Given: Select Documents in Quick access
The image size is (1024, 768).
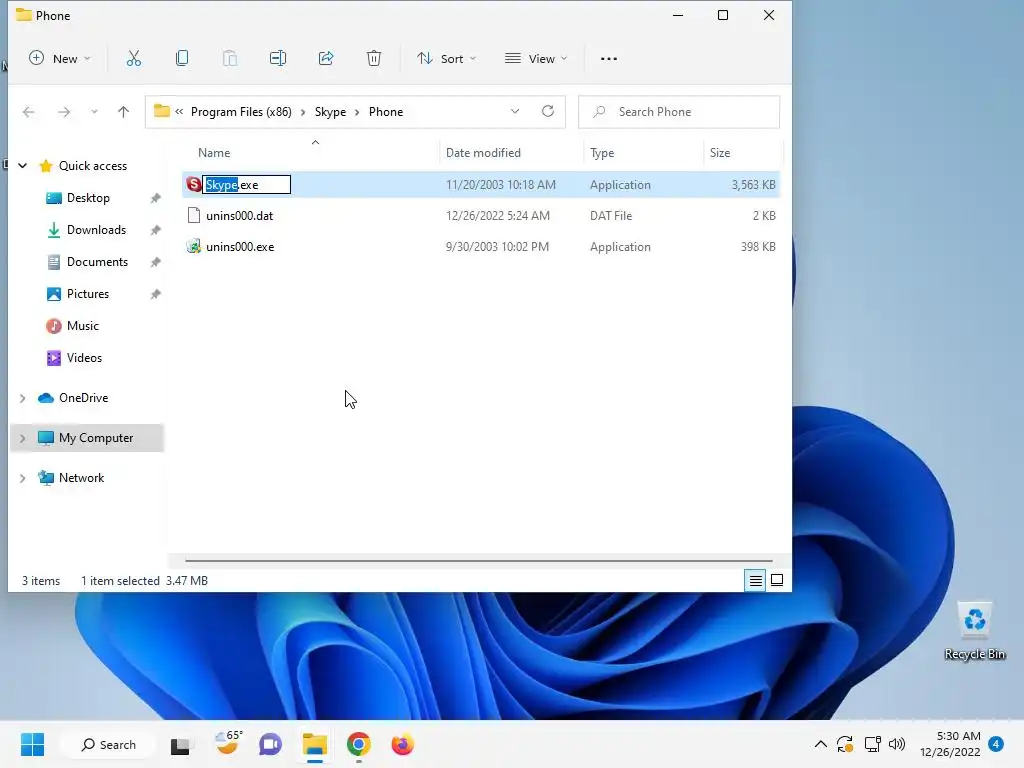Looking at the screenshot, I should [x=97, y=262].
